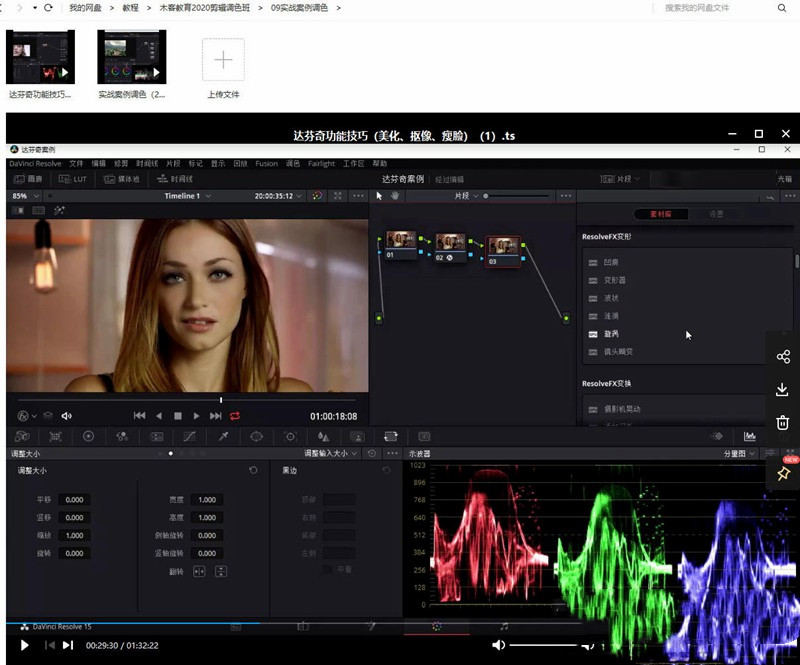Toggle the LUT panel button
Viewport: 800px width, 665px height.
point(73,179)
